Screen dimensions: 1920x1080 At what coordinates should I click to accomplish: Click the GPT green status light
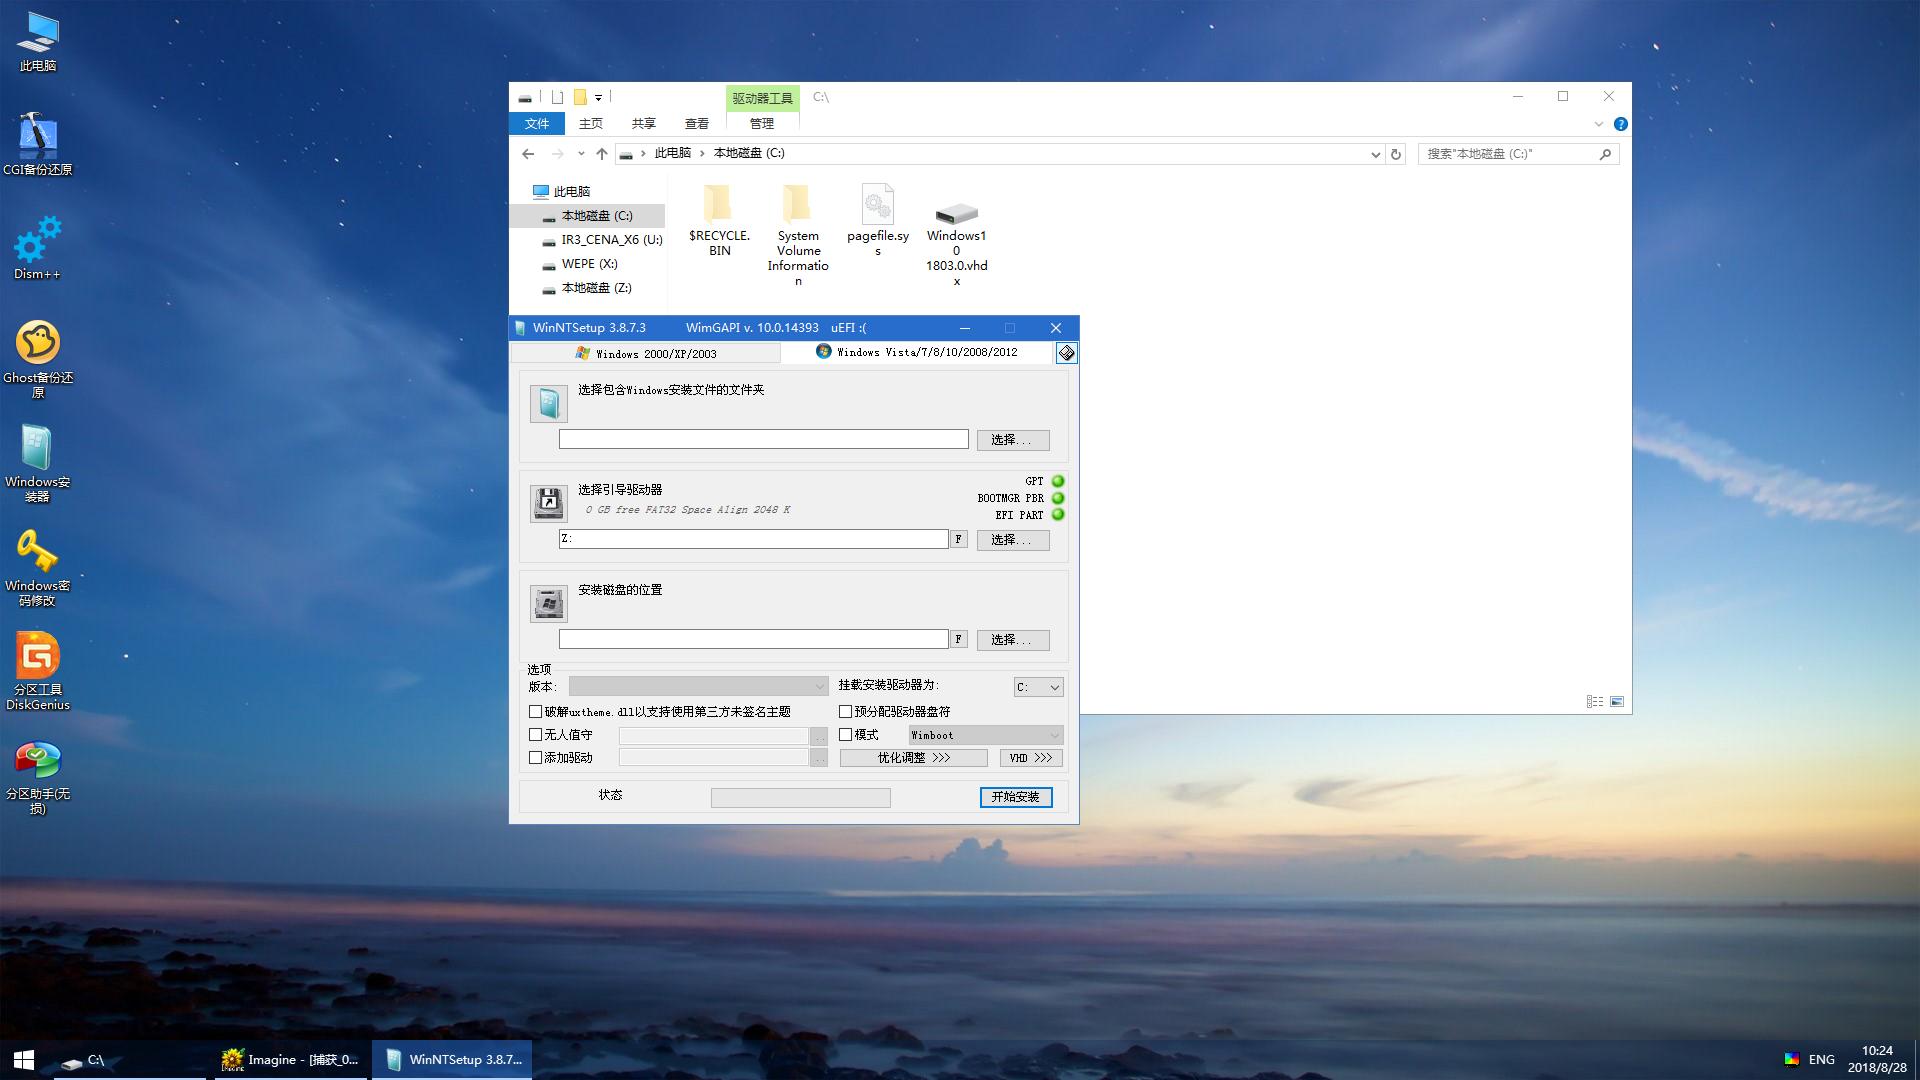(x=1058, y=481)
